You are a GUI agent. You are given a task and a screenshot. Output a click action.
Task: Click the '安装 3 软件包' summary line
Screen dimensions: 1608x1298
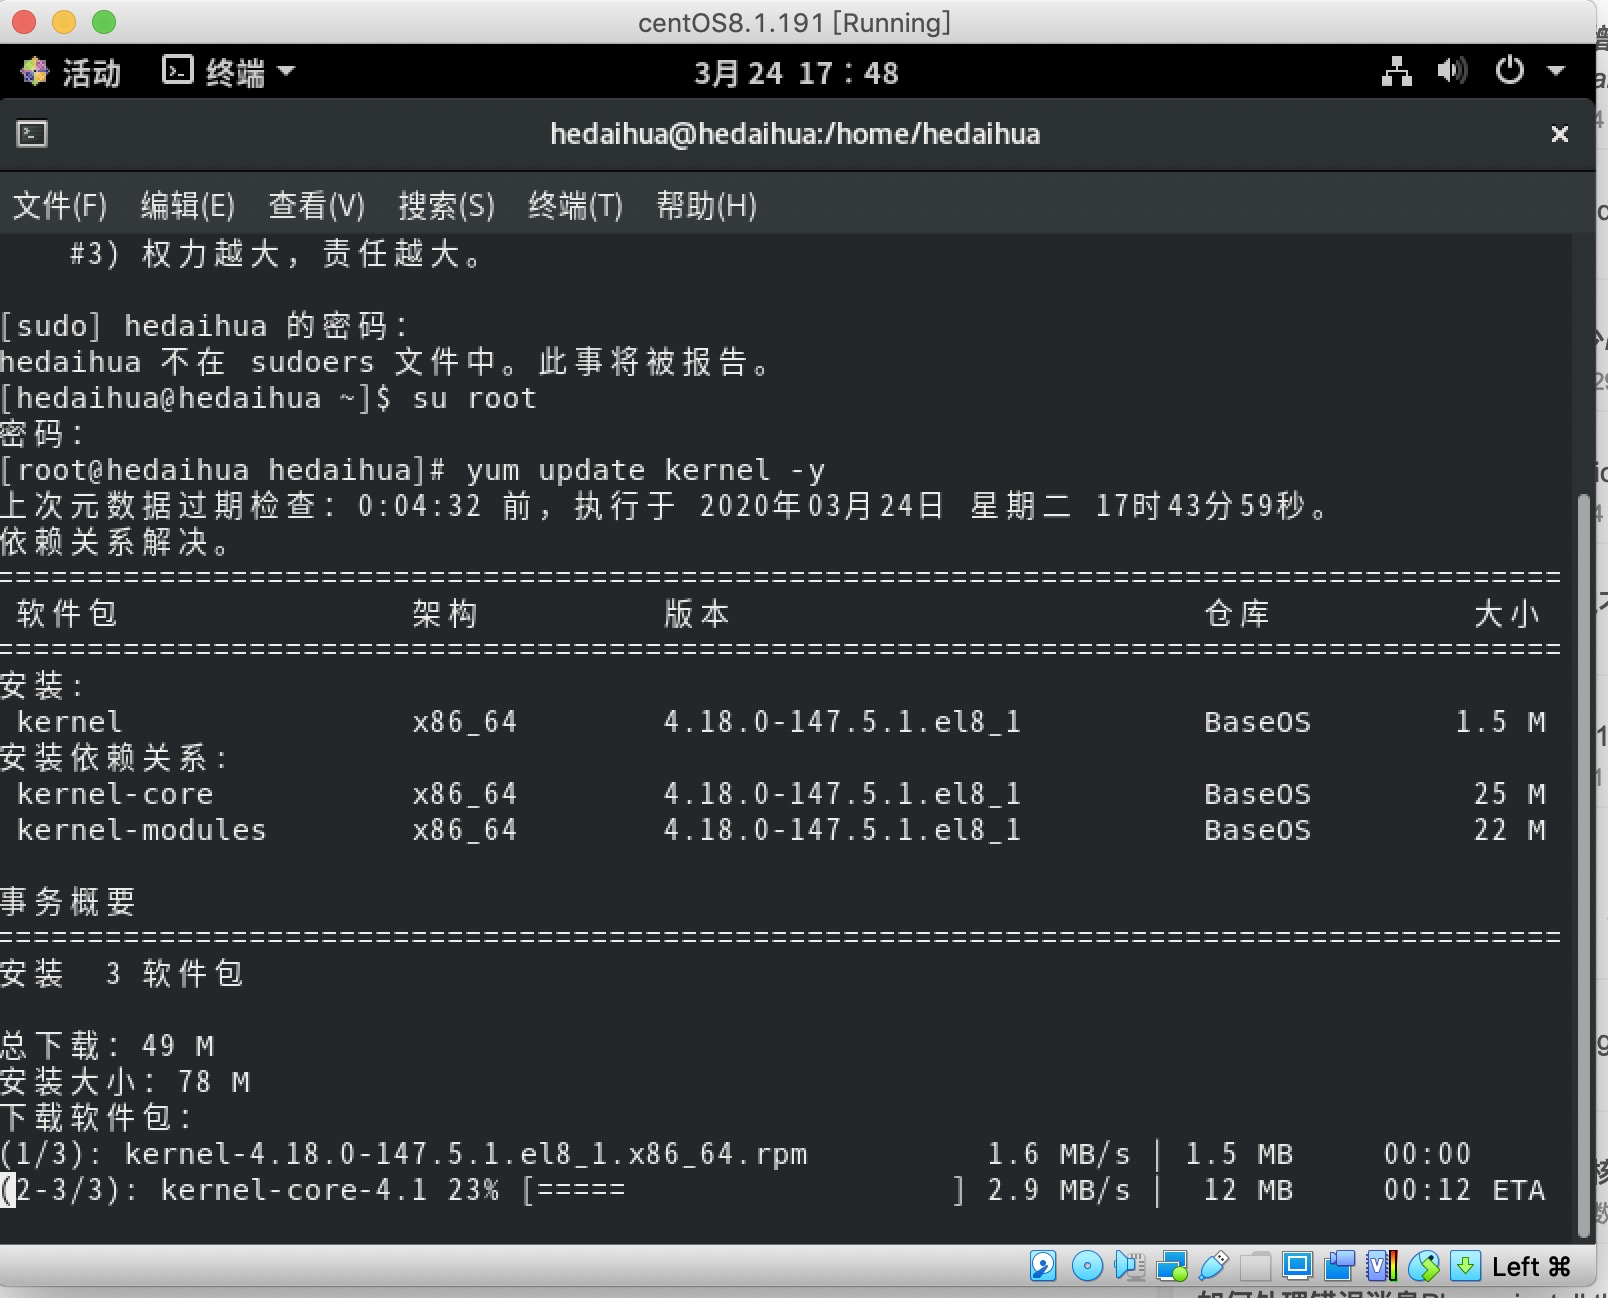pyautogui.click(x=122, y=973)
